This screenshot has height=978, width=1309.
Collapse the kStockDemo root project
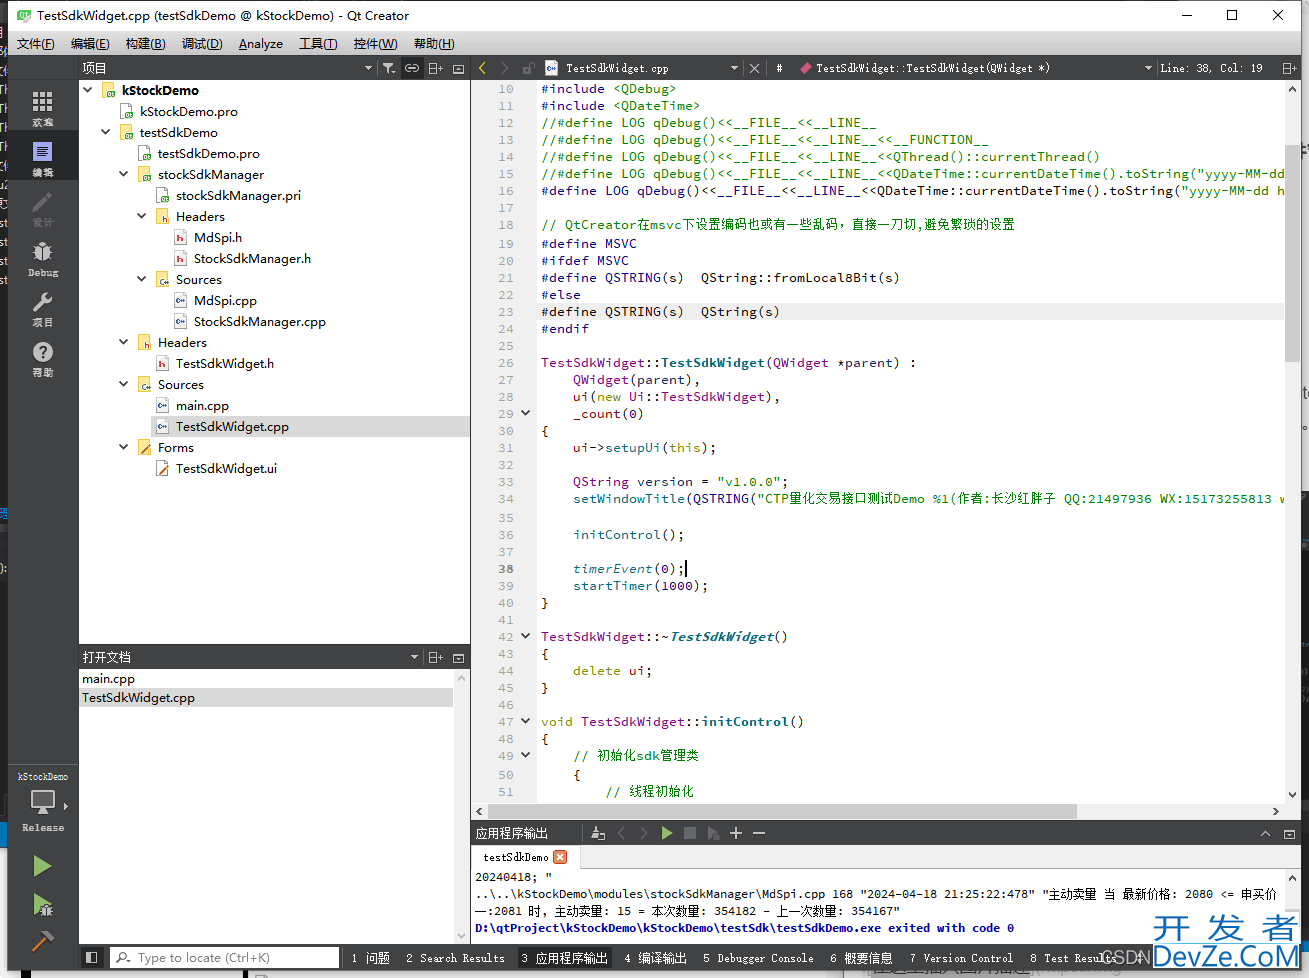click(88, 90)
